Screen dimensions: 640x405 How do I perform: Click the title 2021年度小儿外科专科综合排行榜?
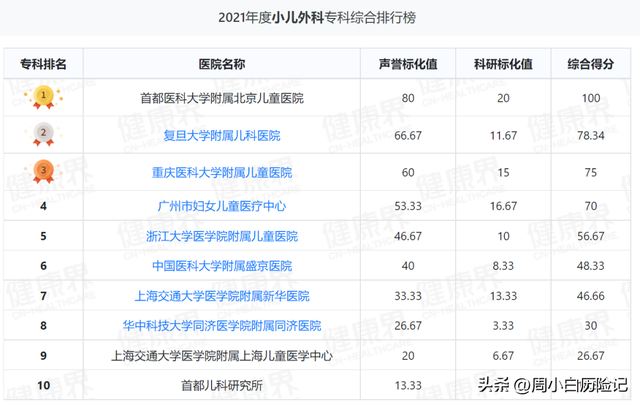317,18
